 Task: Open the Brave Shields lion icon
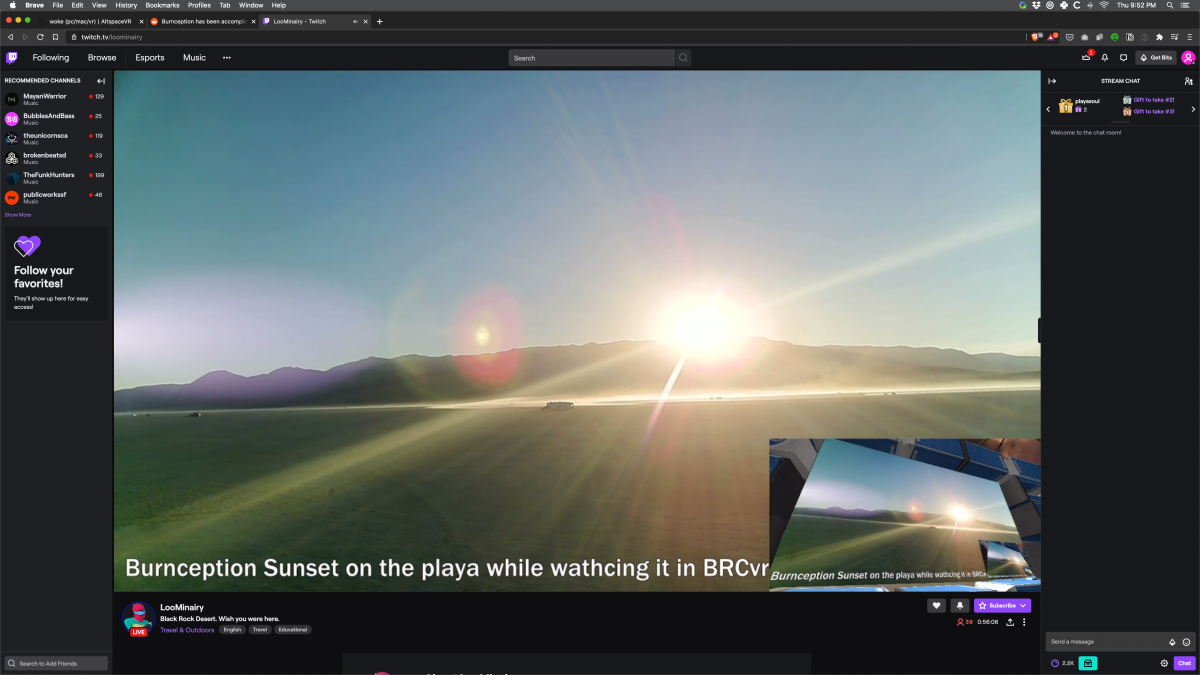(x=1036, y=37)
